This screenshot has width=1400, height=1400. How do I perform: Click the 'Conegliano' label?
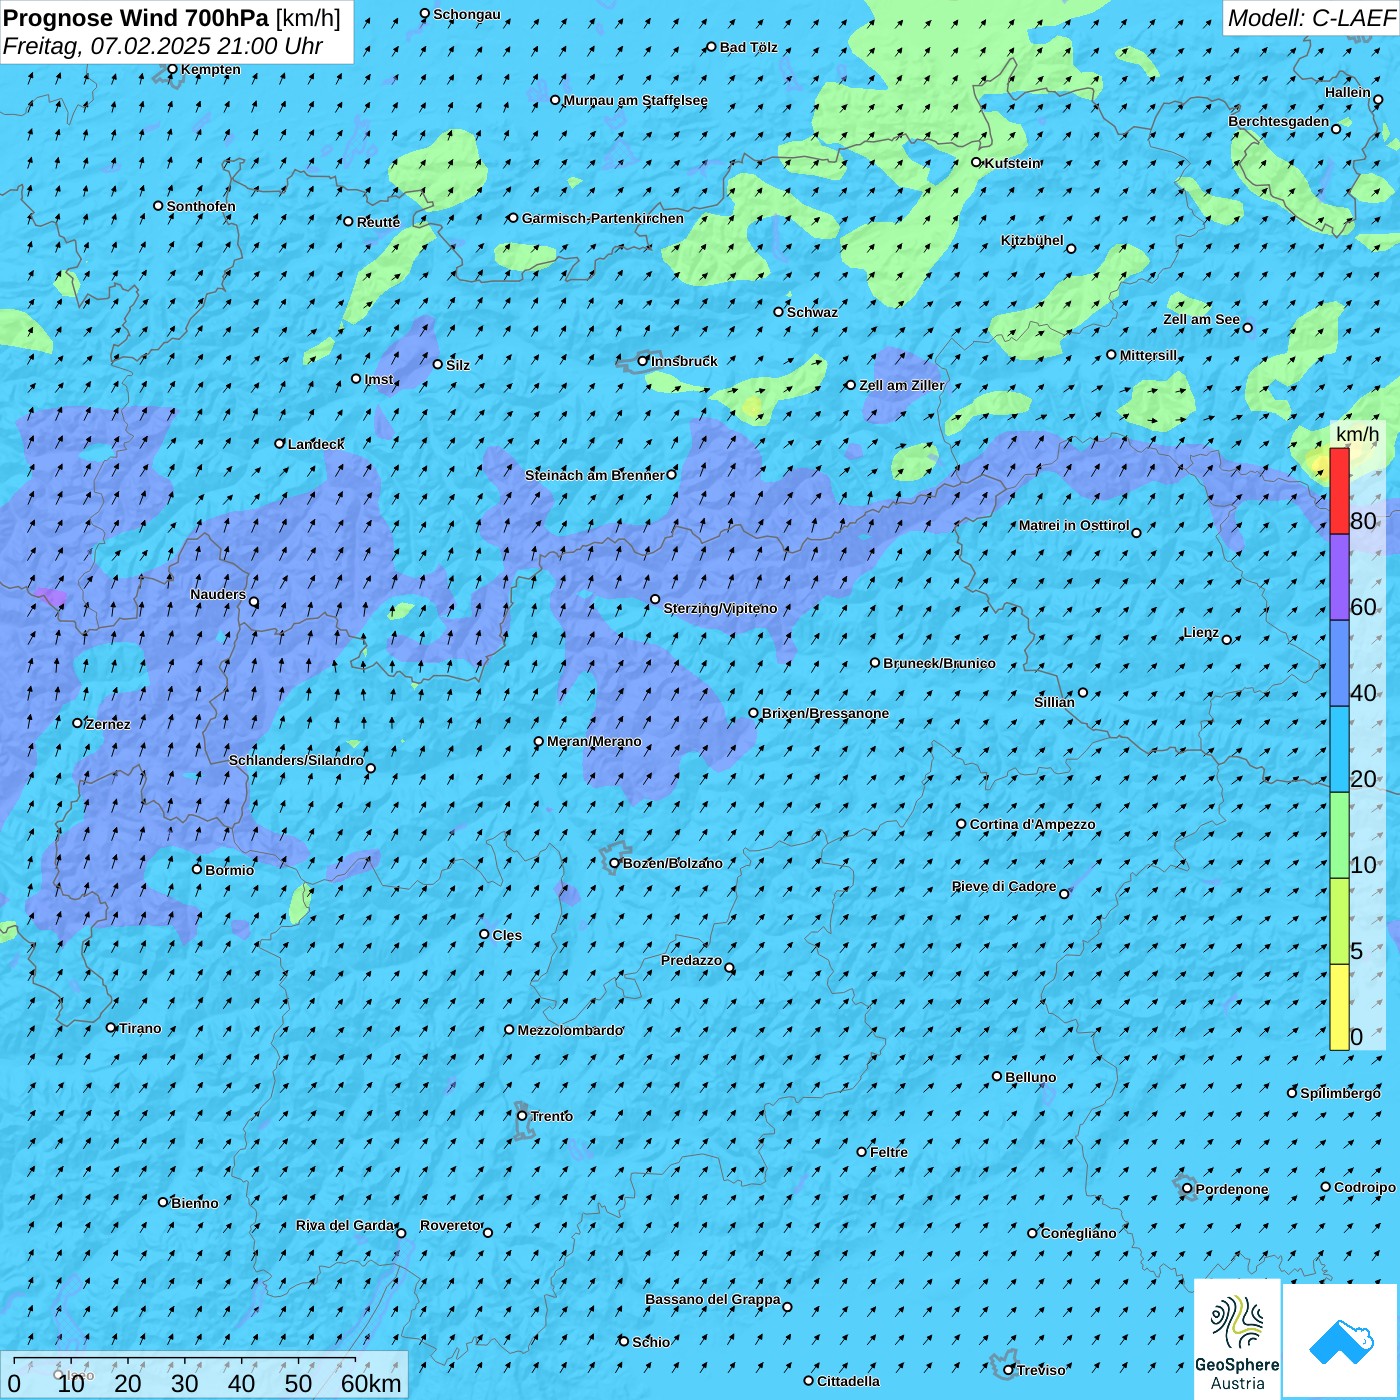[x=1079, y=1233]
